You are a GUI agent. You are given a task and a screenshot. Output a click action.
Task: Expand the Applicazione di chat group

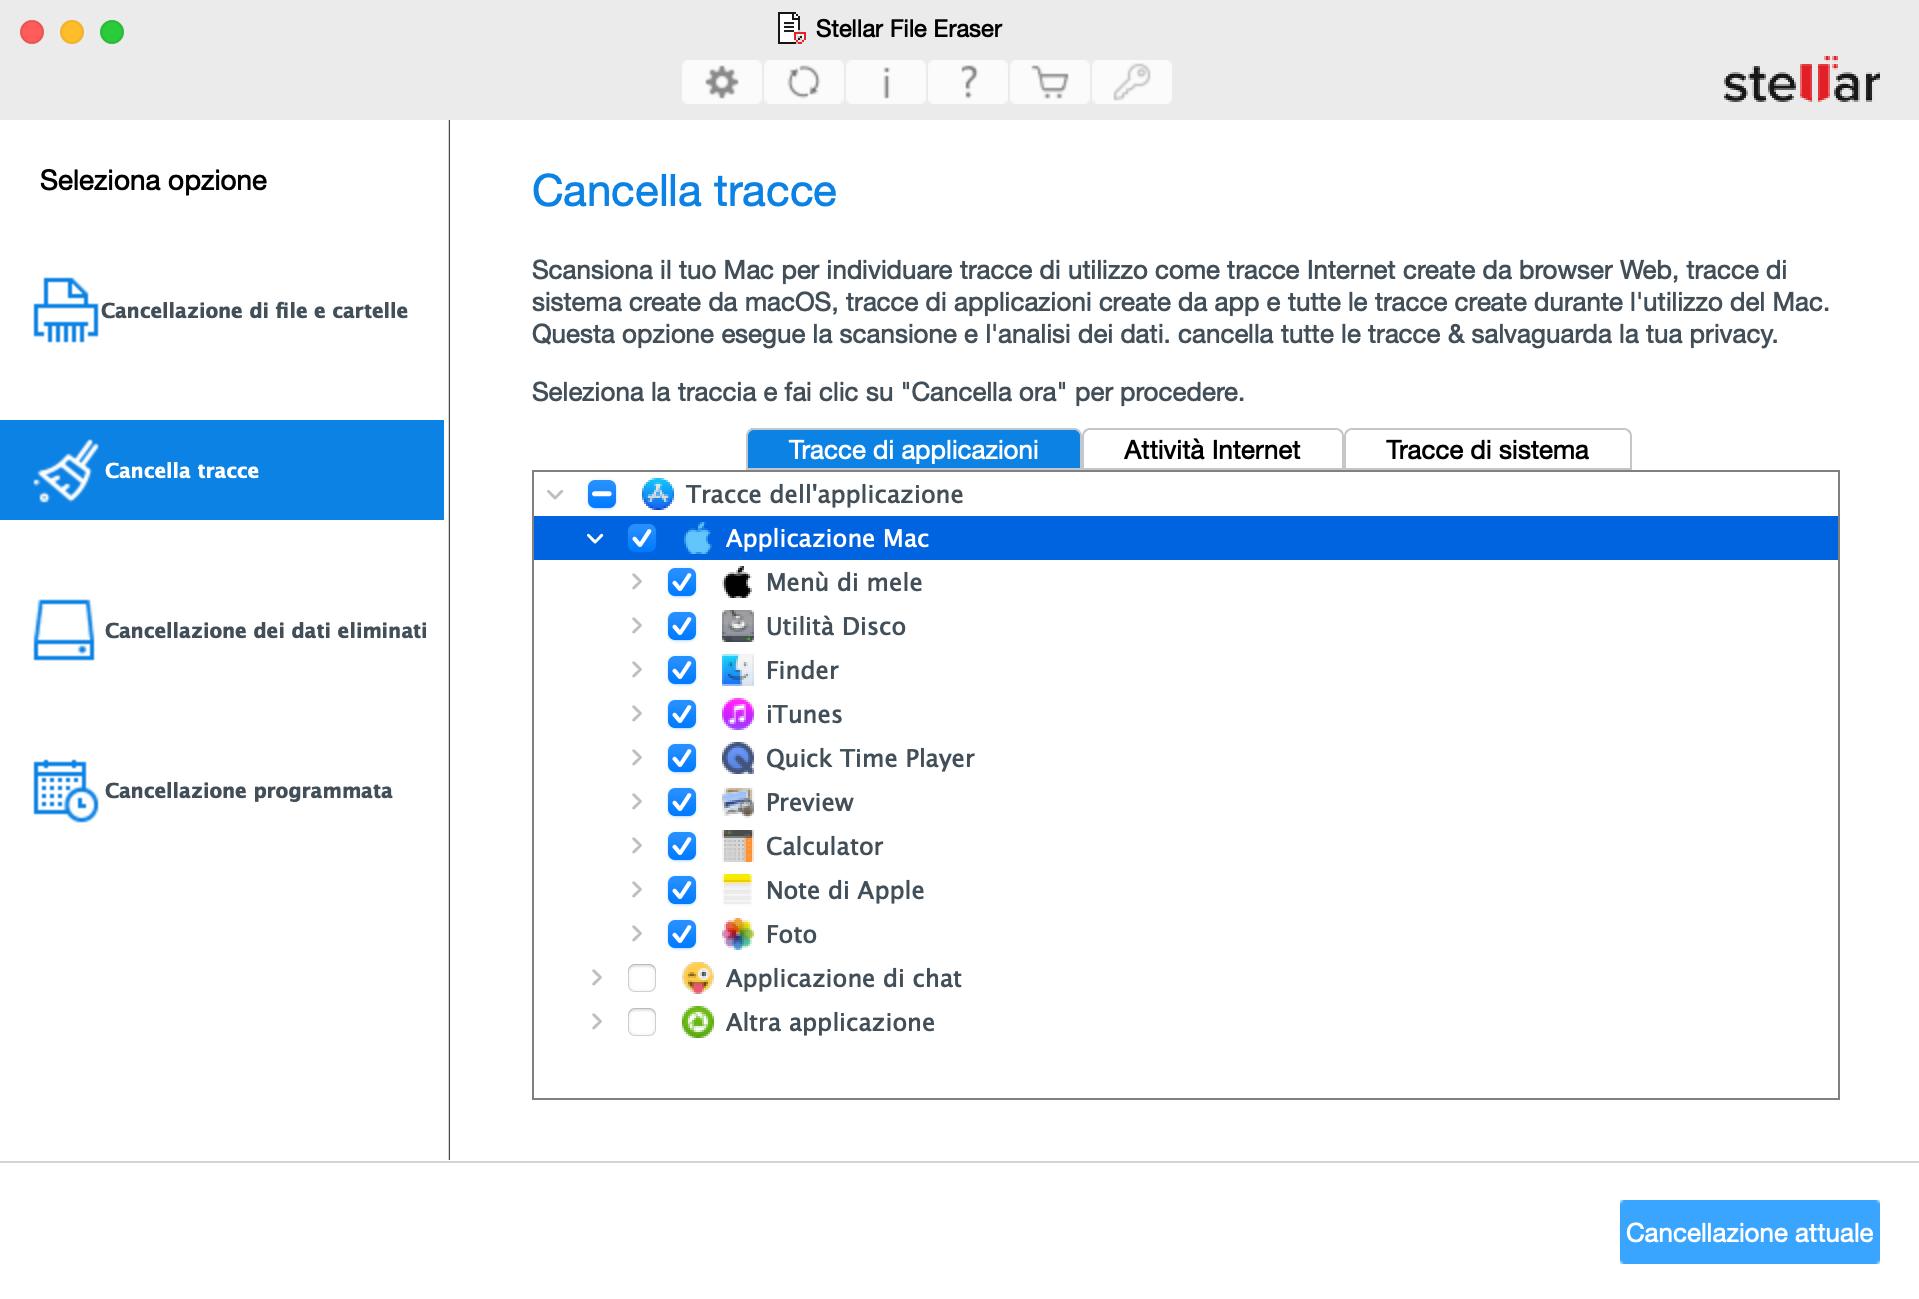click(x=596, y=977)
